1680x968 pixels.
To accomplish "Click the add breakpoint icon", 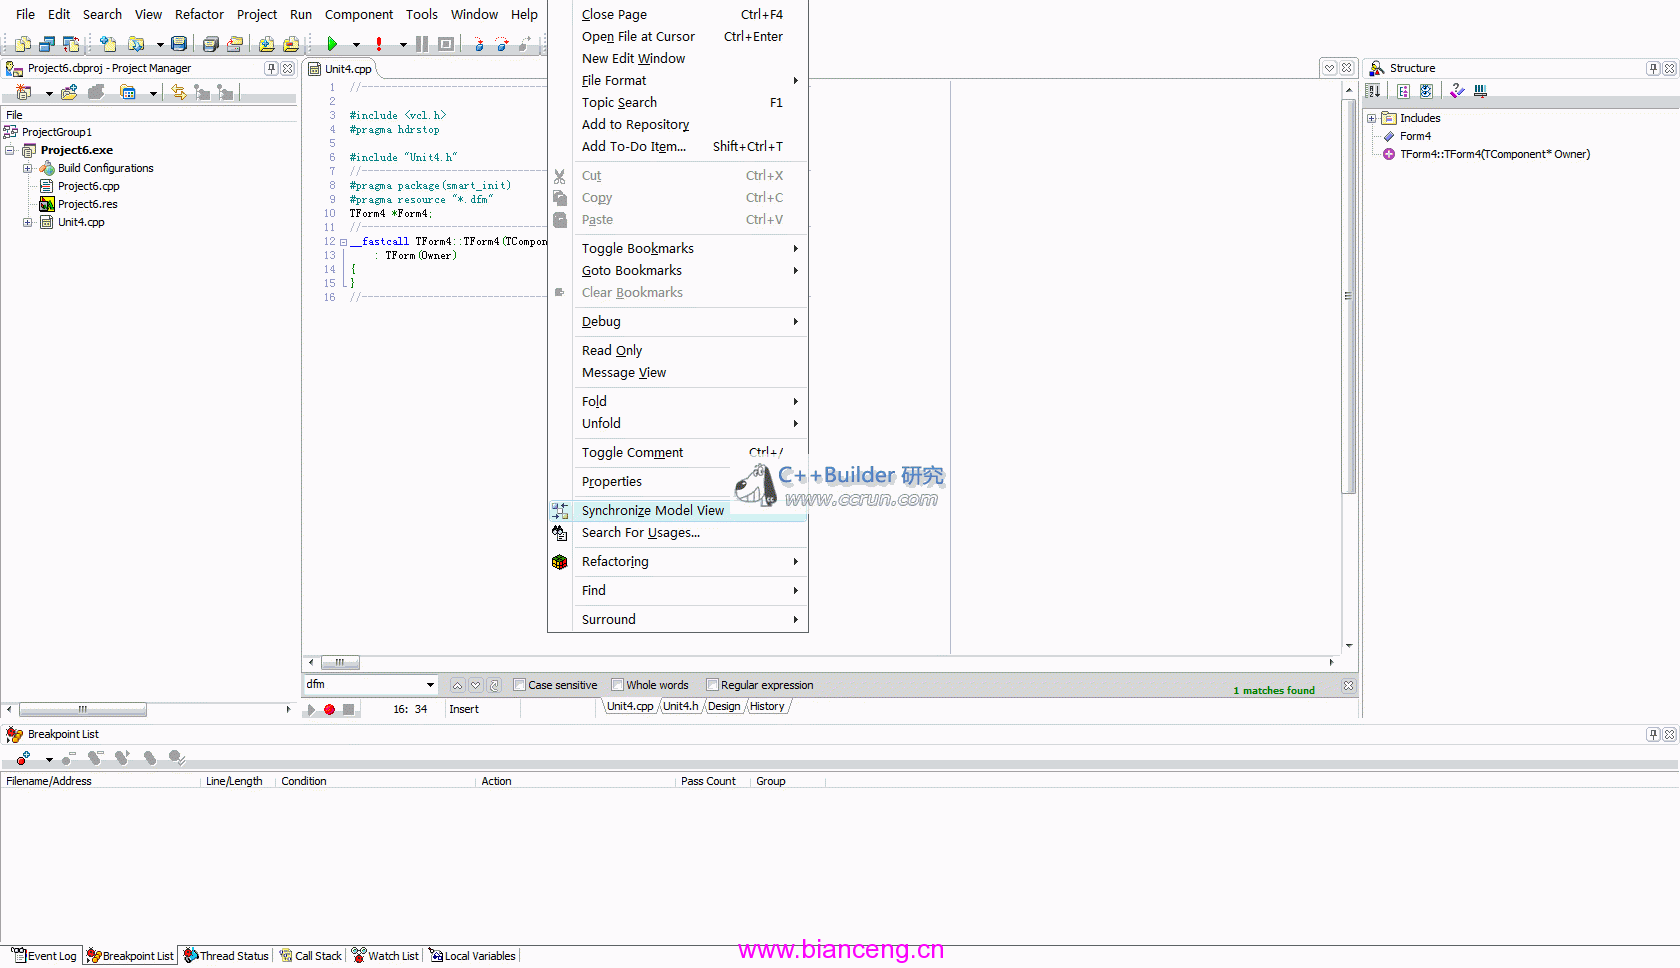I will pyautogui.click(x=22, y=758).
